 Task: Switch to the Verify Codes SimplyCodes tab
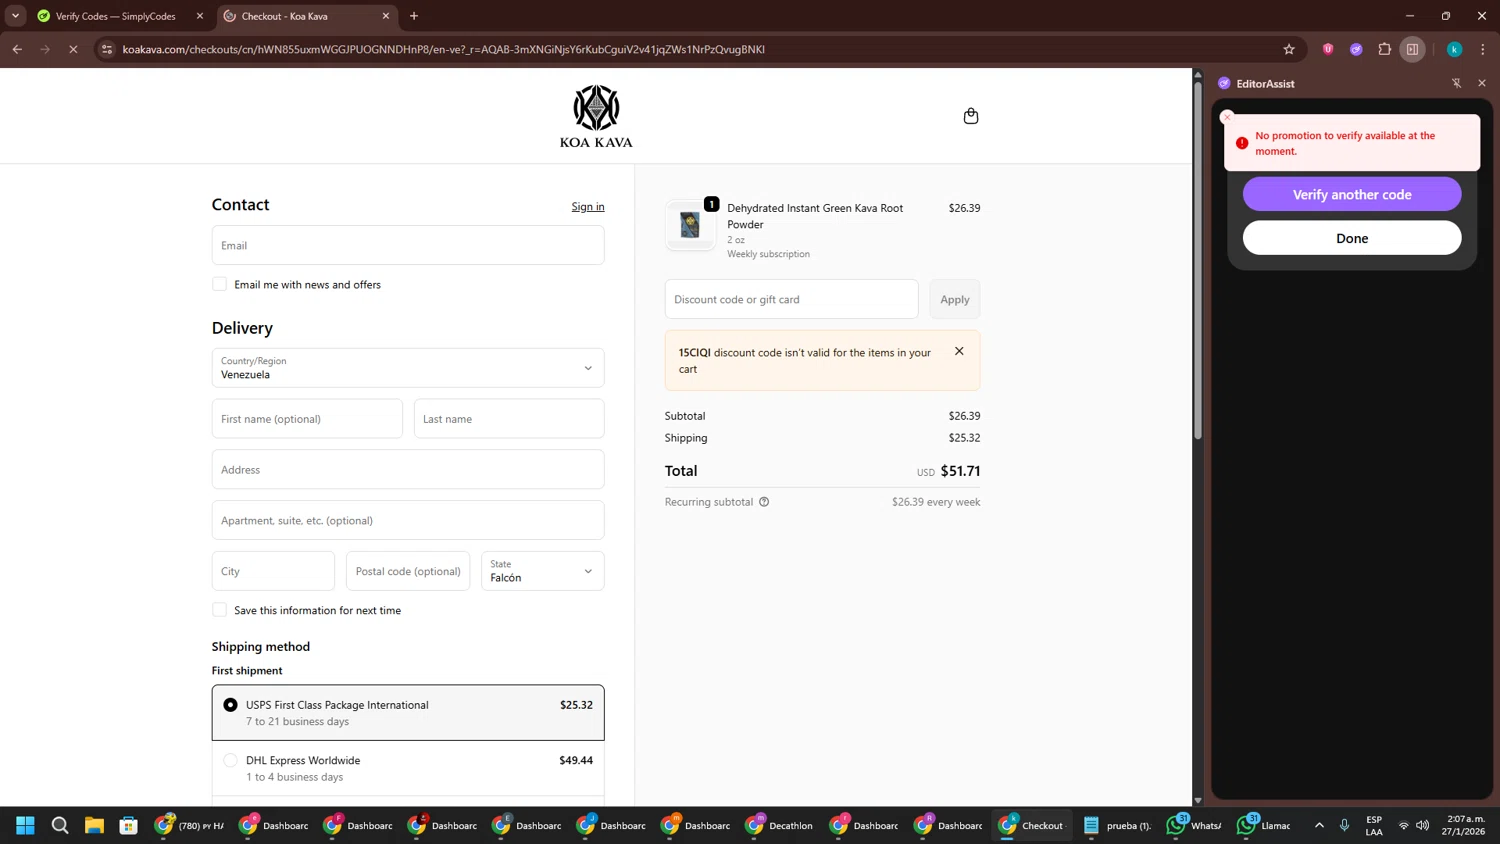[x=115, y=16]
